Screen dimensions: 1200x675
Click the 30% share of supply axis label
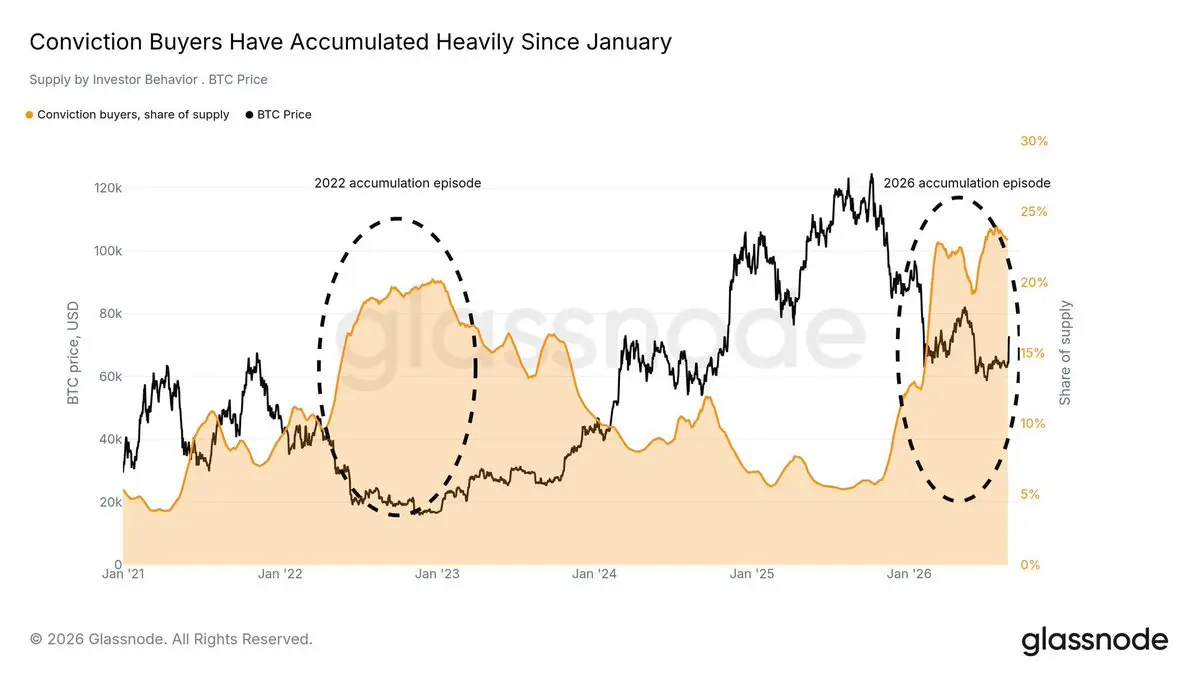tap(1034, 141)
